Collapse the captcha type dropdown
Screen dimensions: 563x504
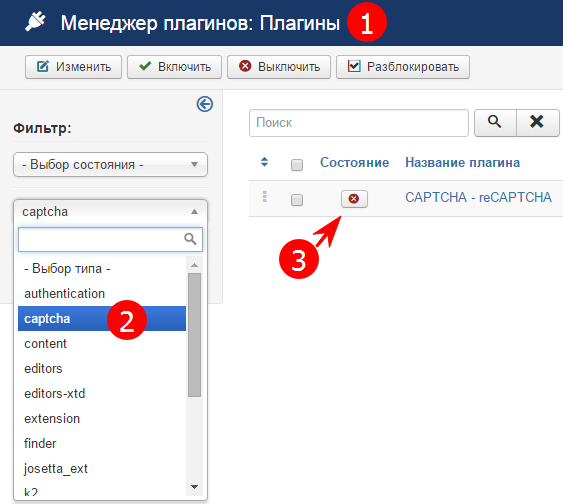click(x=110, y=211)
